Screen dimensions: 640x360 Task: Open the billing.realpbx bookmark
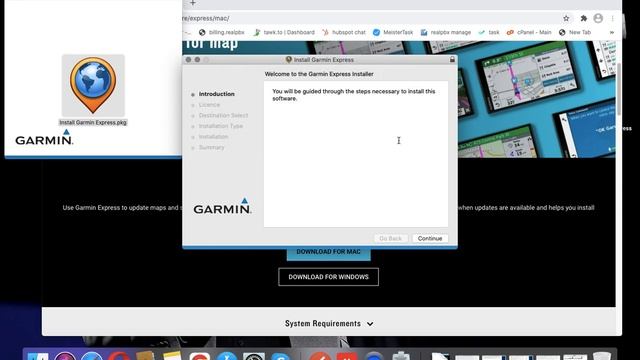(222, 32)
